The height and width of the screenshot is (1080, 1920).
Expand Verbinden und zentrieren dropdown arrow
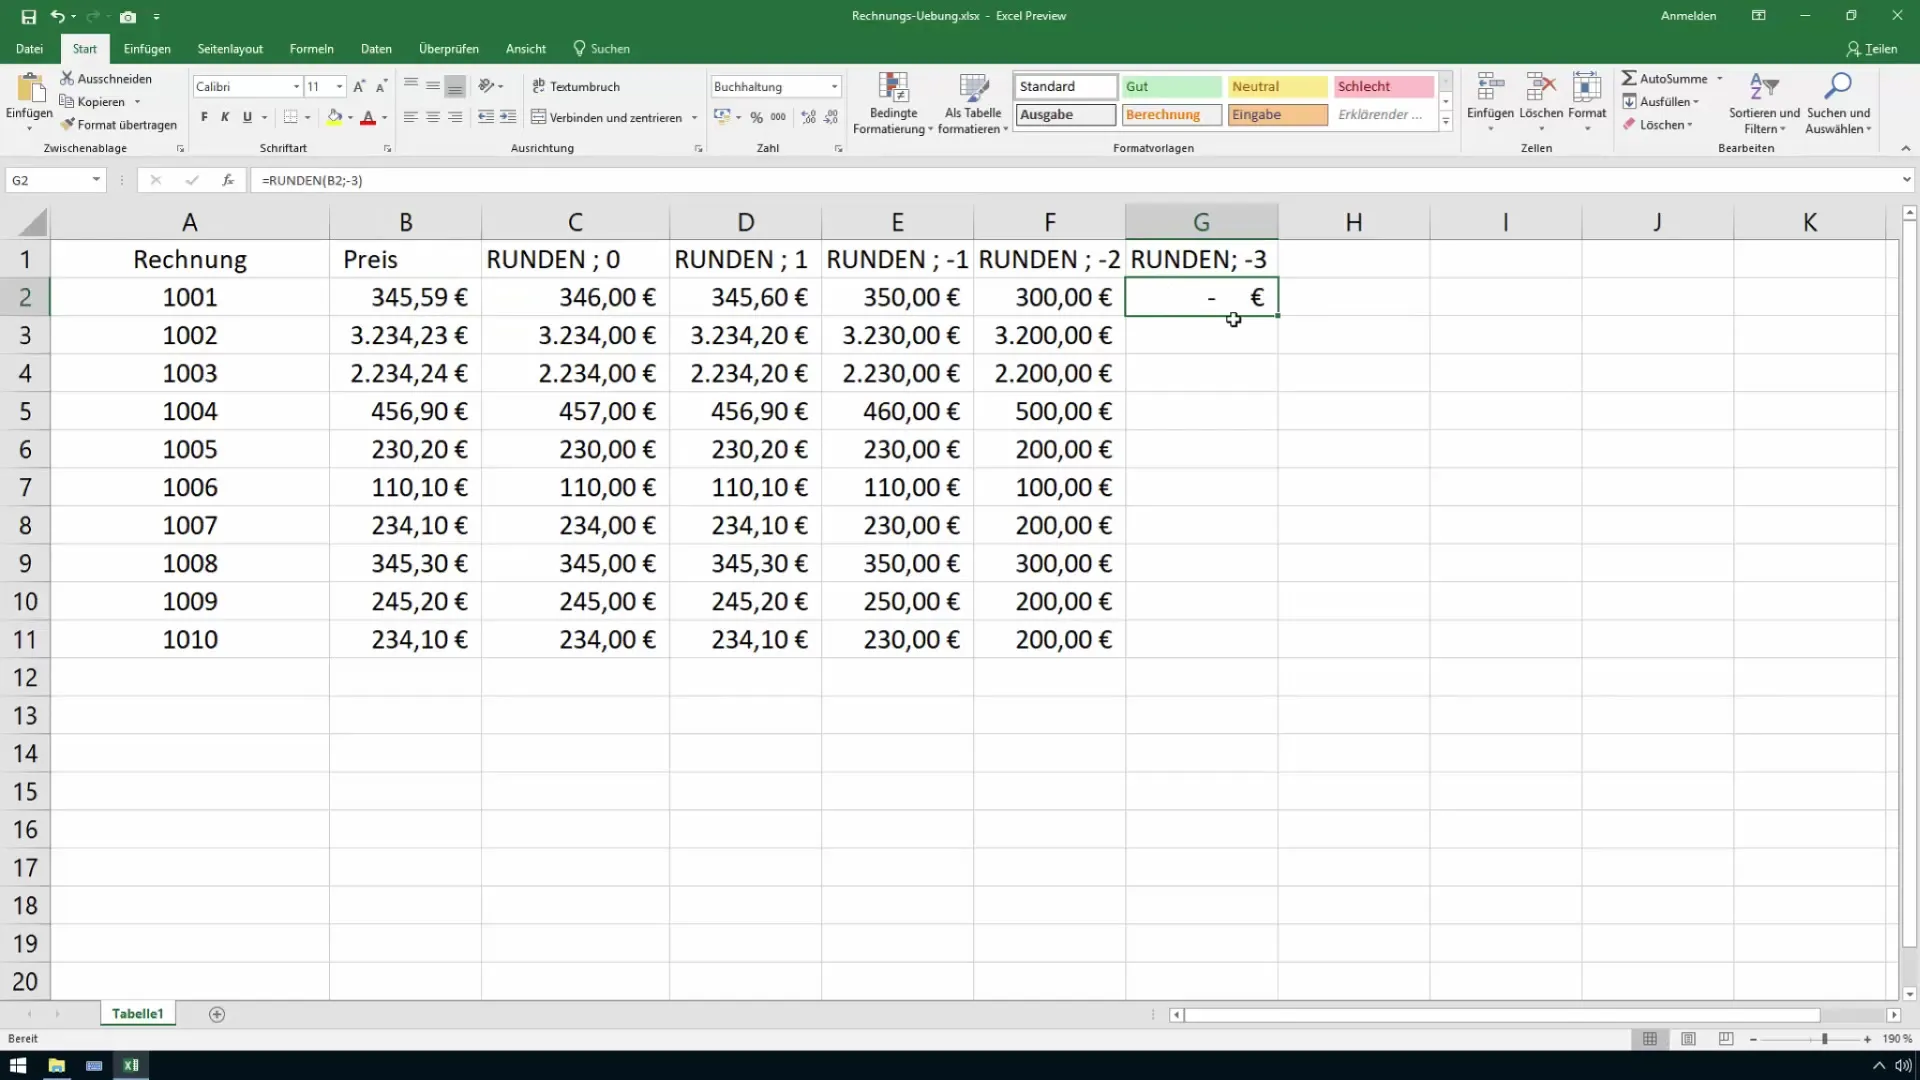694,117
